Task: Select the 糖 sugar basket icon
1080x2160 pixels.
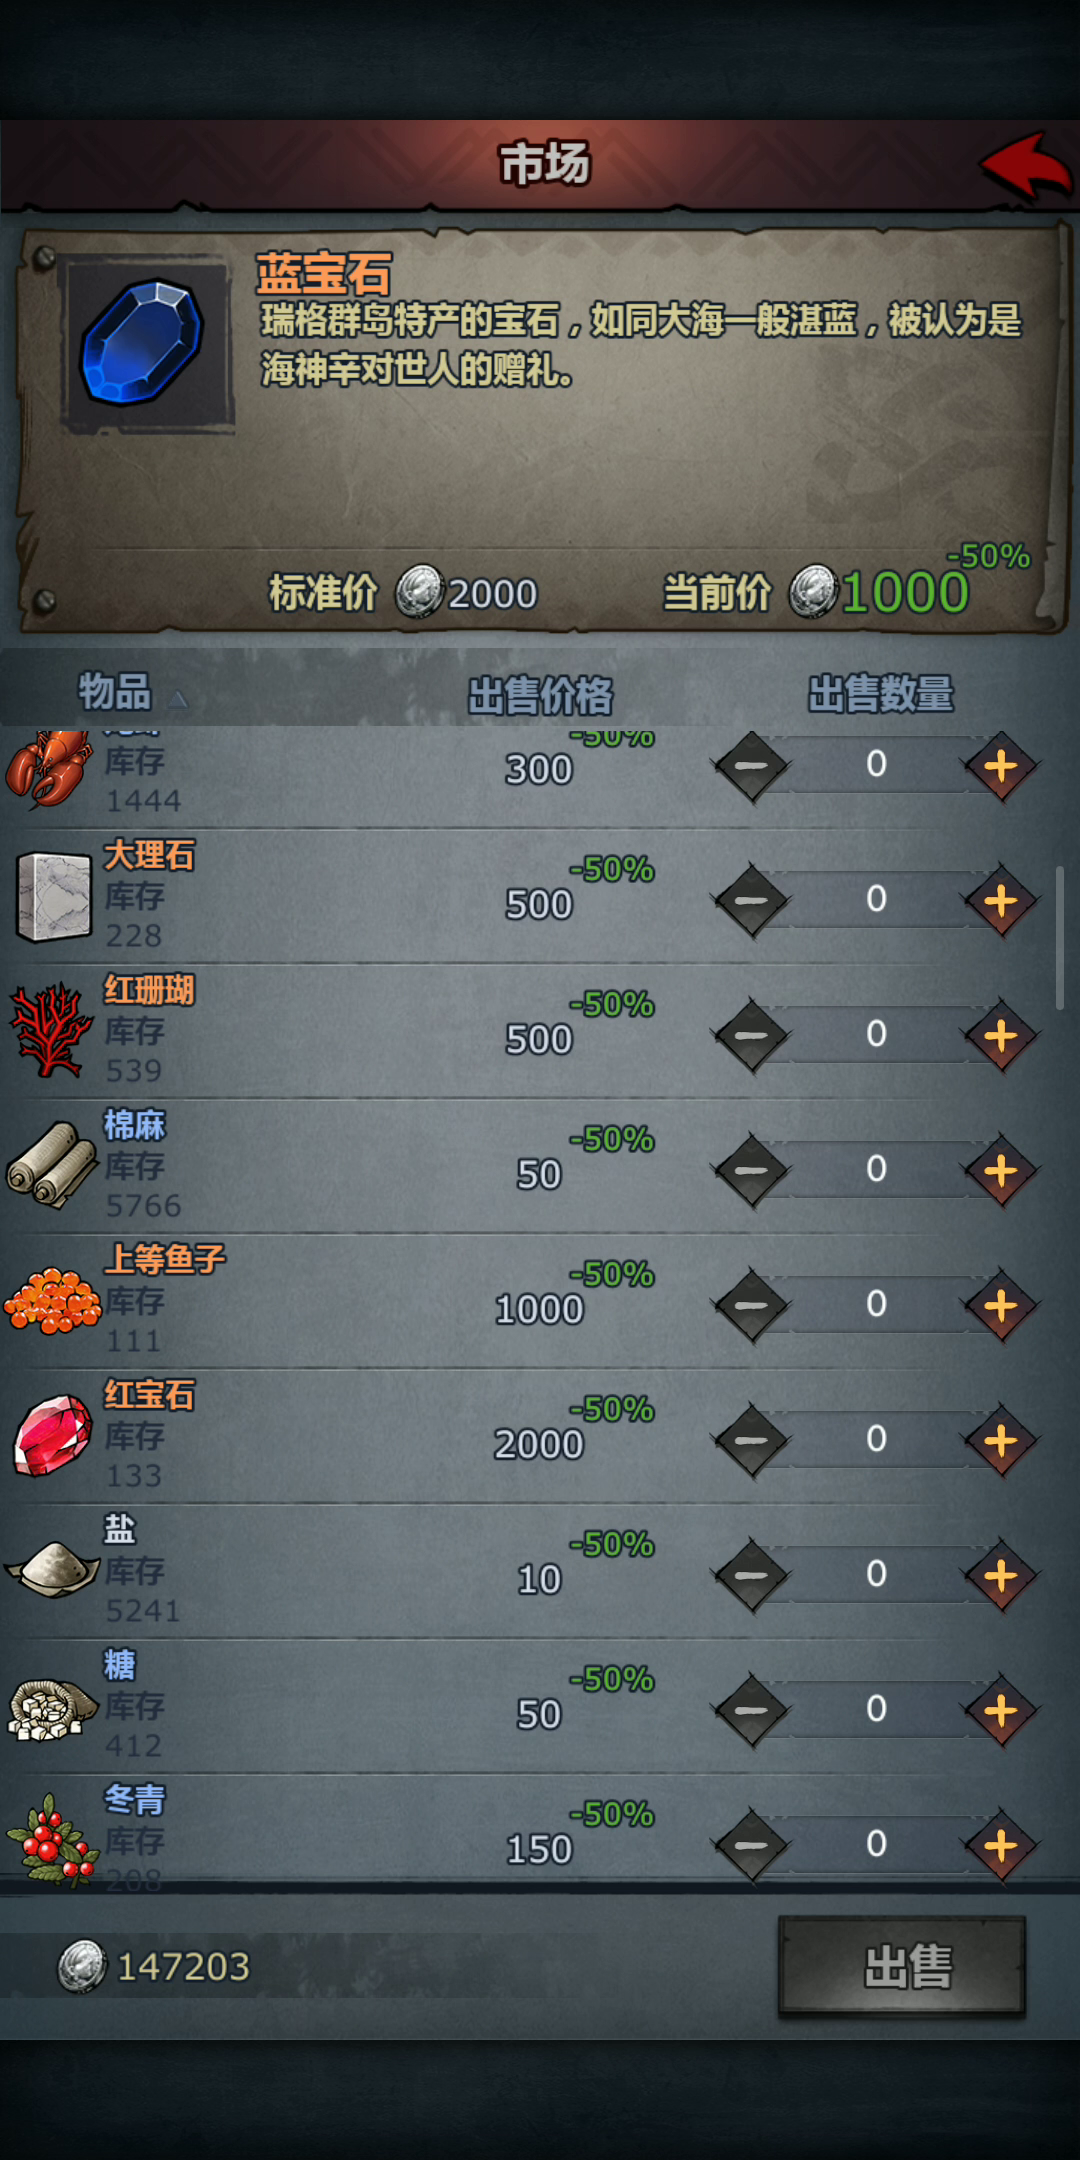Action: pos(48,1708)
